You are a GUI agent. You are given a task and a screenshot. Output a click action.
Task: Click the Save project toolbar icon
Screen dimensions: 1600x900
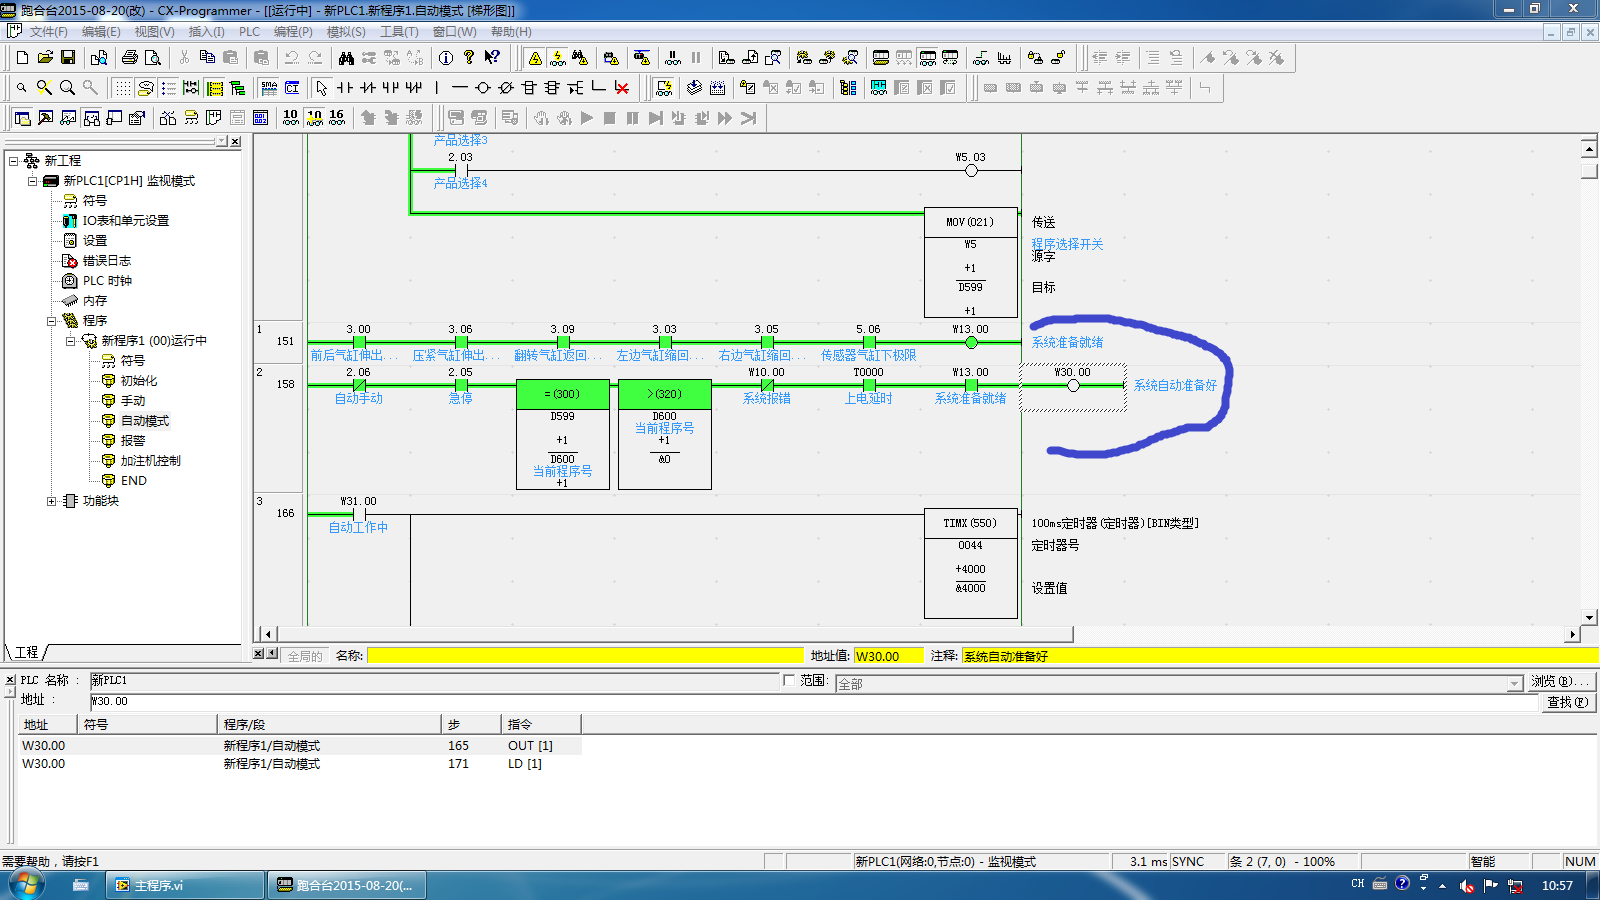[x=68, y=58]
